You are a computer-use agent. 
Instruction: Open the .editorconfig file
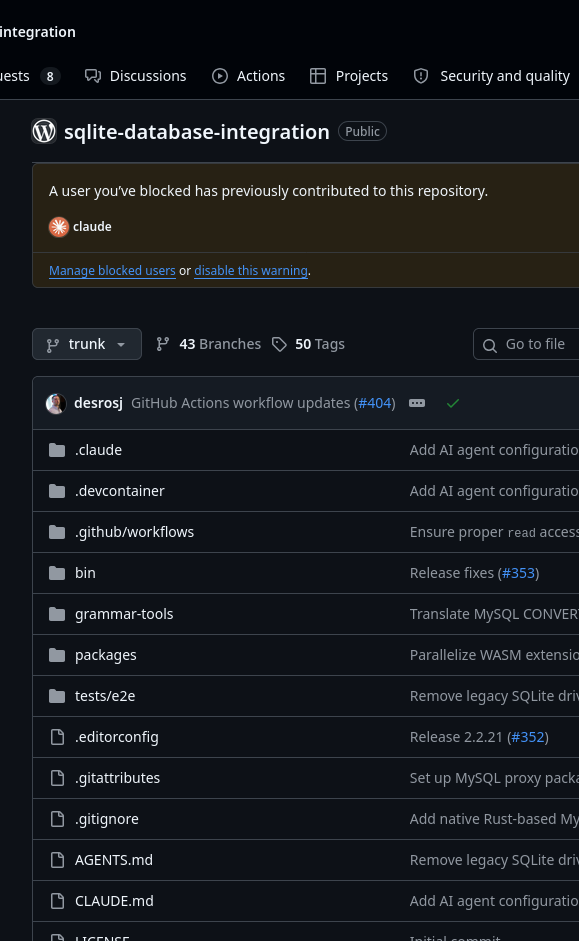pyautogui.click(x=117, y=737)
